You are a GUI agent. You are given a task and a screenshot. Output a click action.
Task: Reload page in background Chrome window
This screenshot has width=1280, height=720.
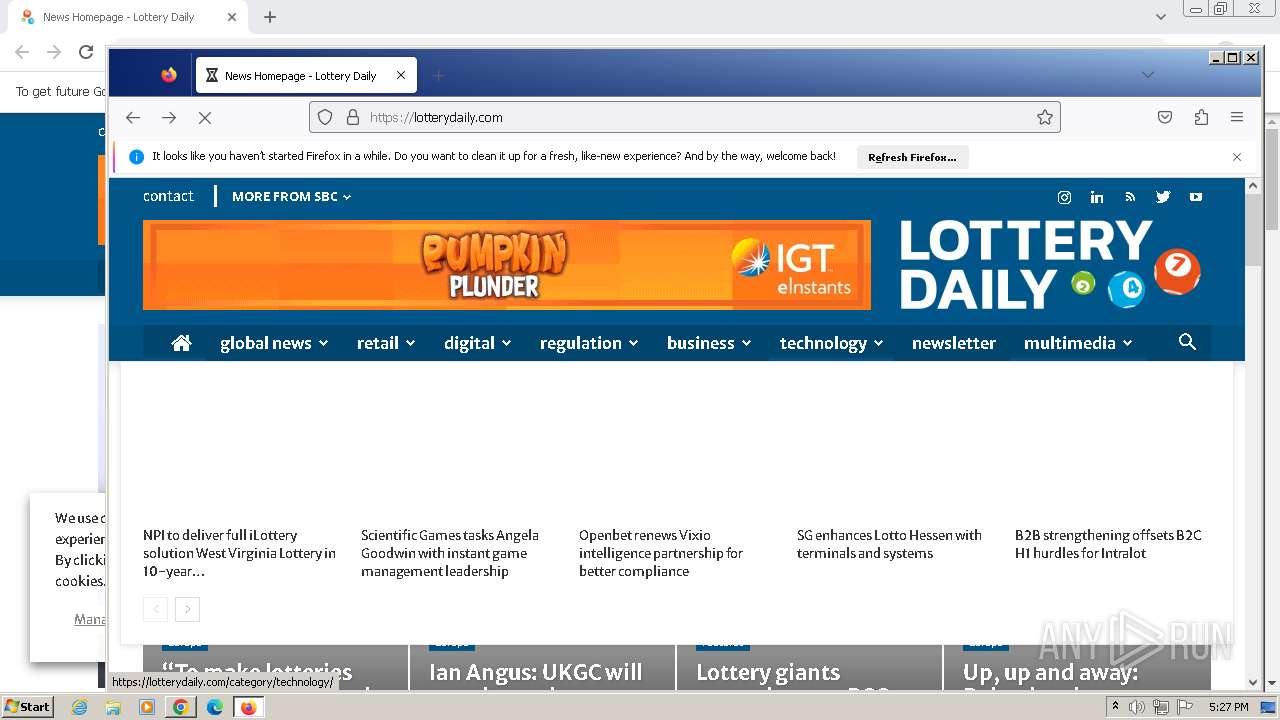(86, 52)
